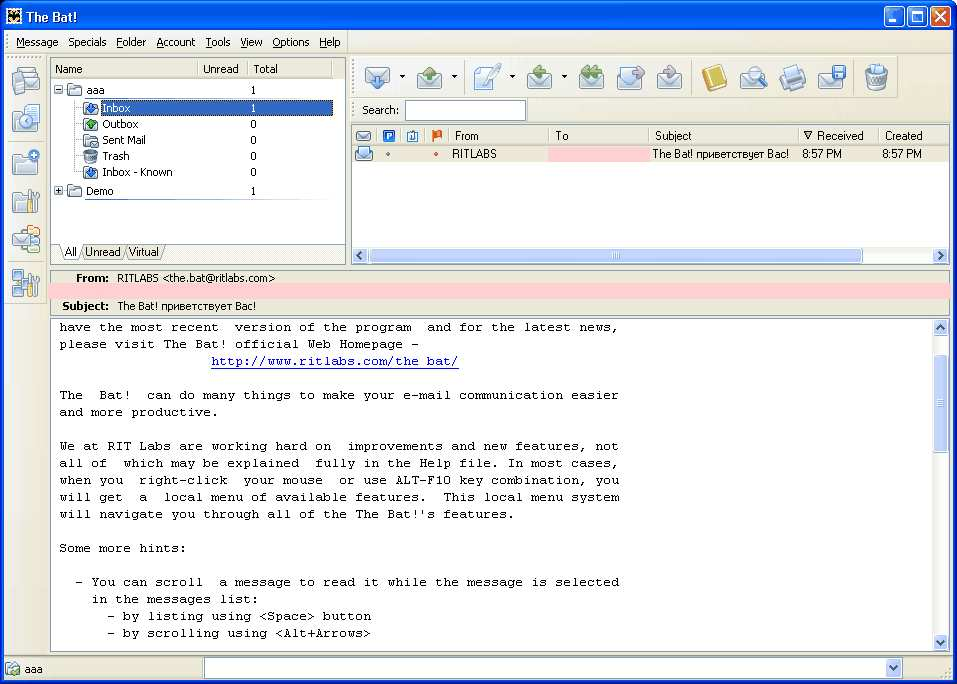
Task: Toggle the parked dot on RITLABS message
Action: coord(388,154)
